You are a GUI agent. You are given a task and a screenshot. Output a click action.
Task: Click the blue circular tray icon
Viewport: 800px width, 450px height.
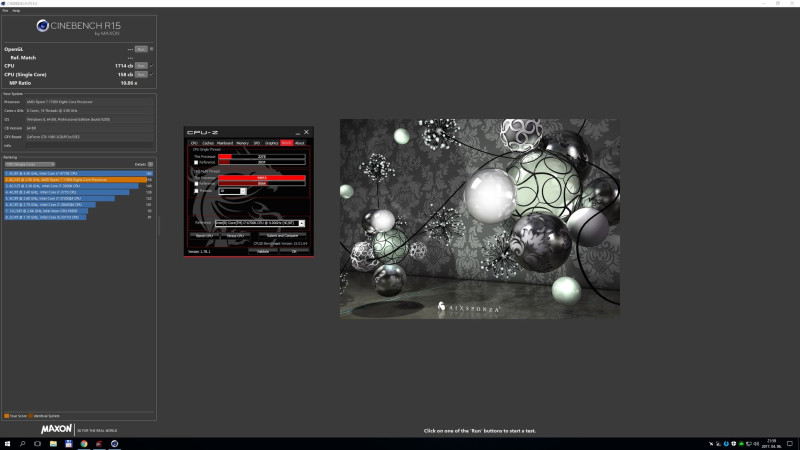[x=726, y=444]
